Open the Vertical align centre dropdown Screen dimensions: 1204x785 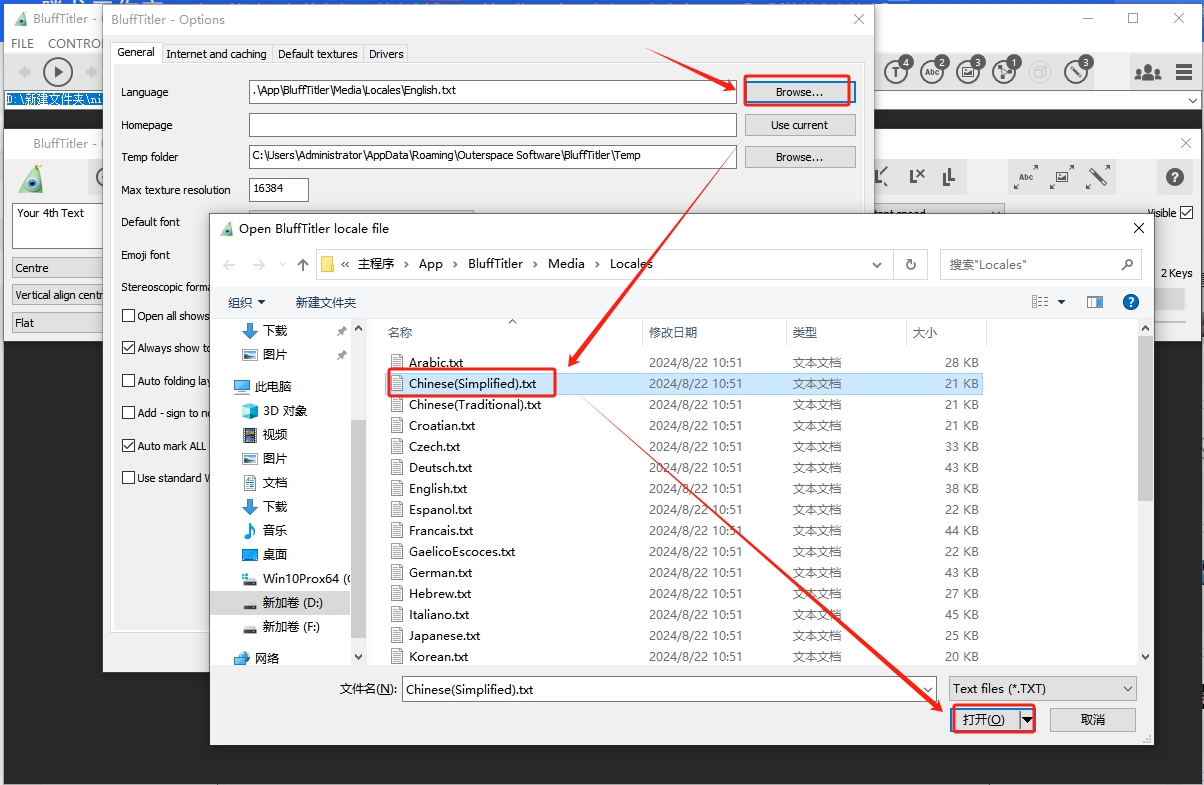(x=58, y=295)
